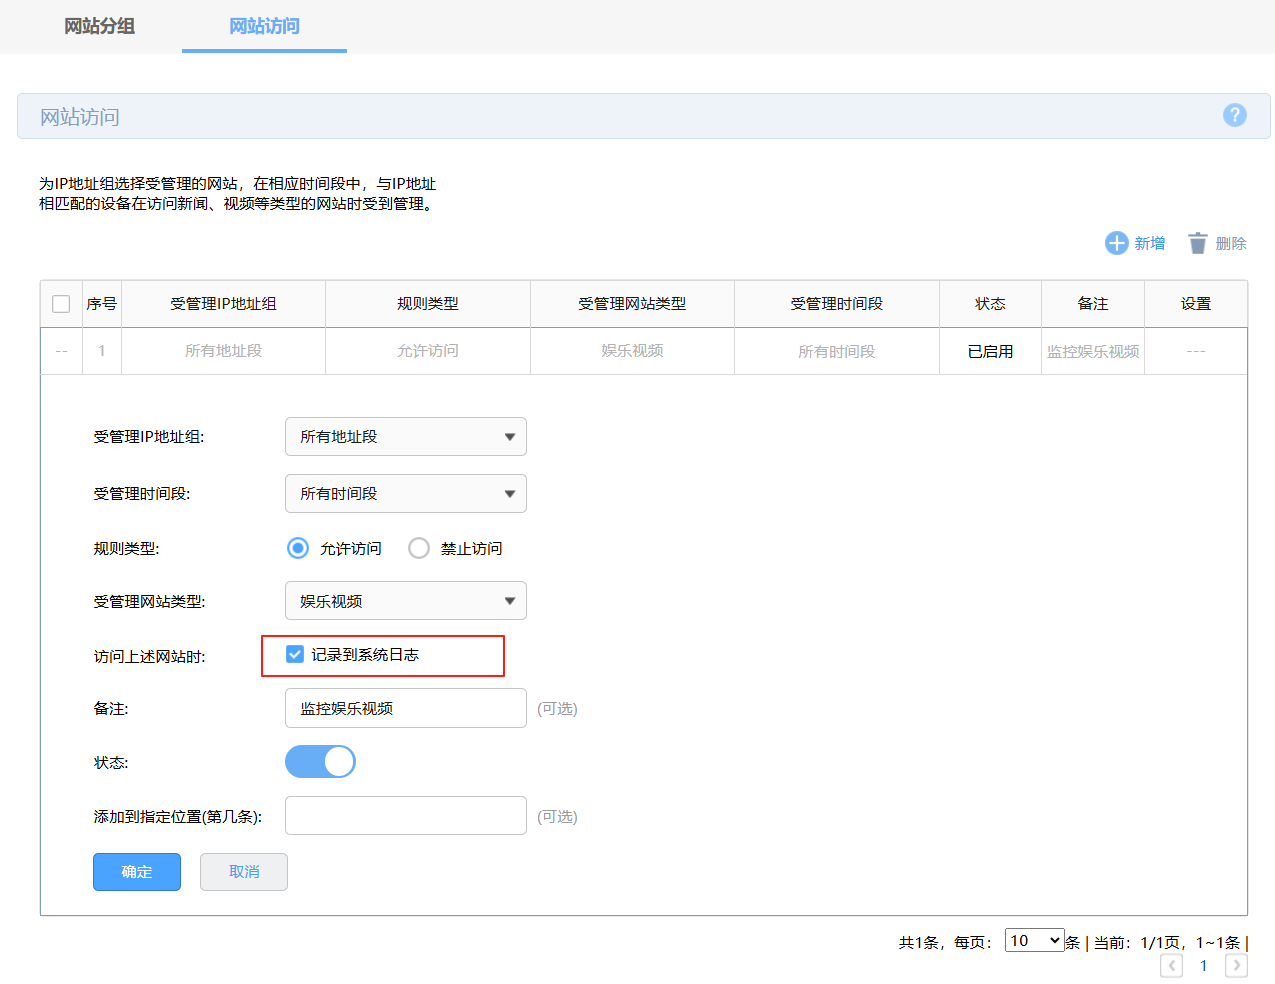This screenshot has height=984, width=1275.
Task: Click page number 1 in pagination
Action: [1203, 965]
